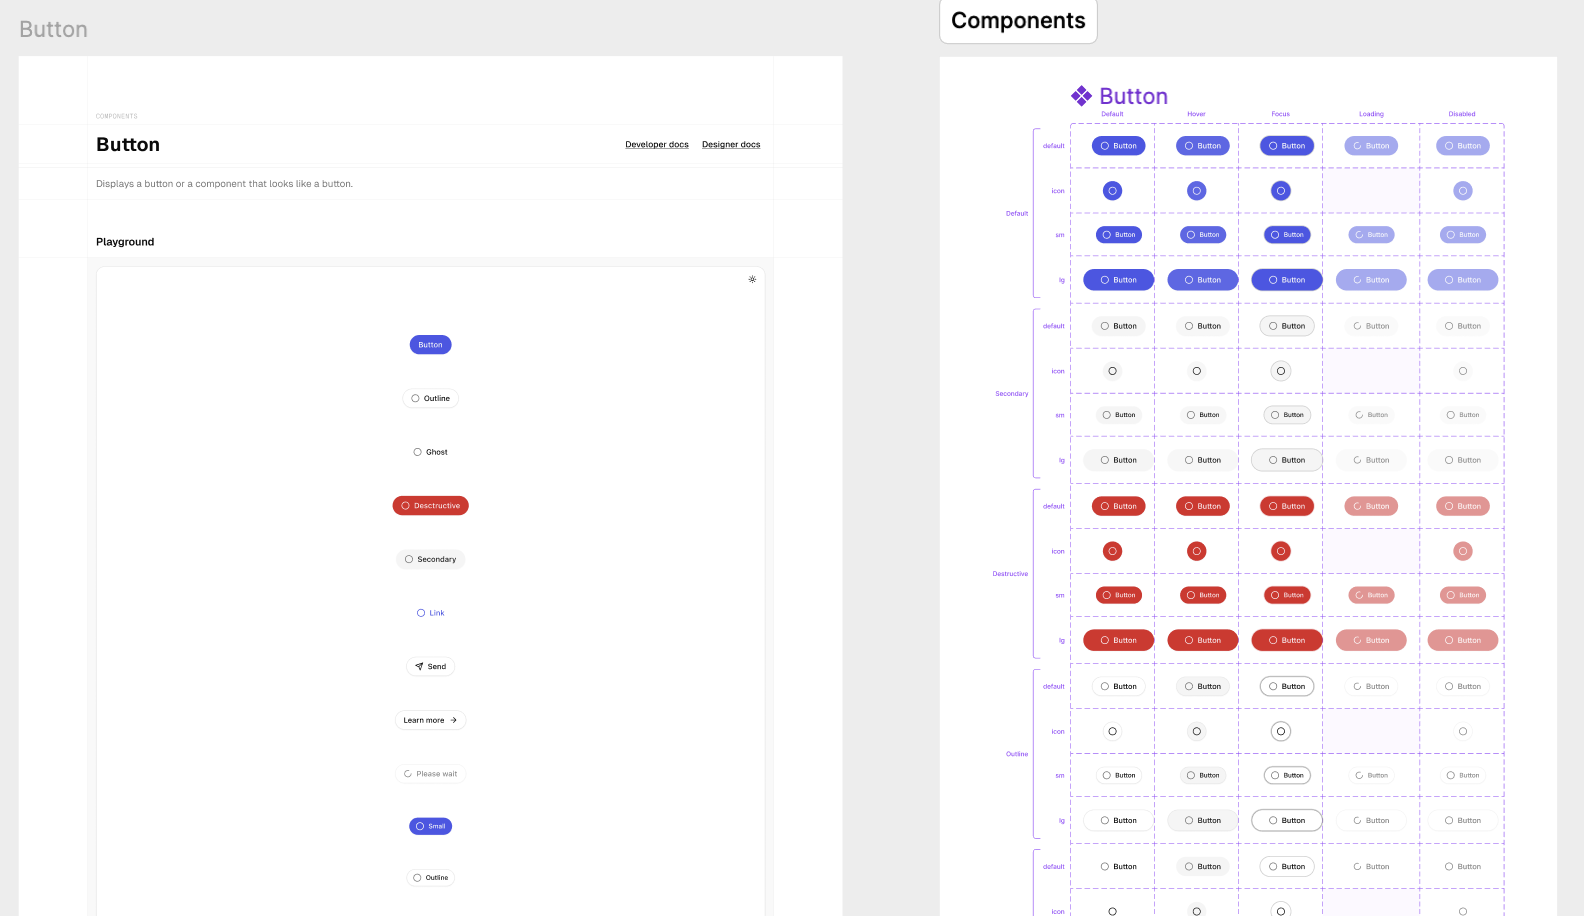This screenshot has height=916, width=1584.
Task: Select the Focus column header
Action: 1281,114
